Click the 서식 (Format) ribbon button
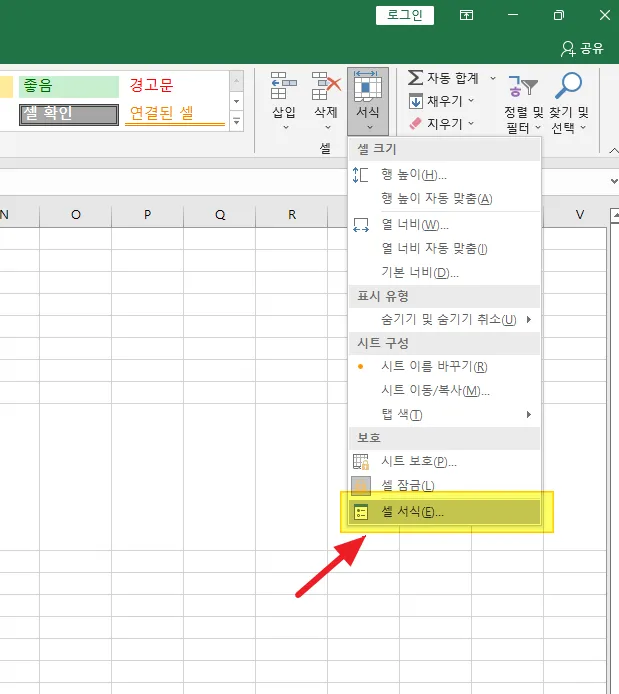 click(x=368, y=101)
